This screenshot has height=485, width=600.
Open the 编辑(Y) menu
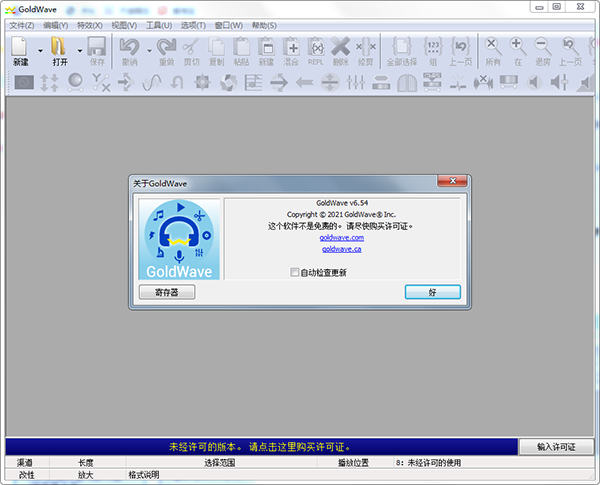coord(55,25)
